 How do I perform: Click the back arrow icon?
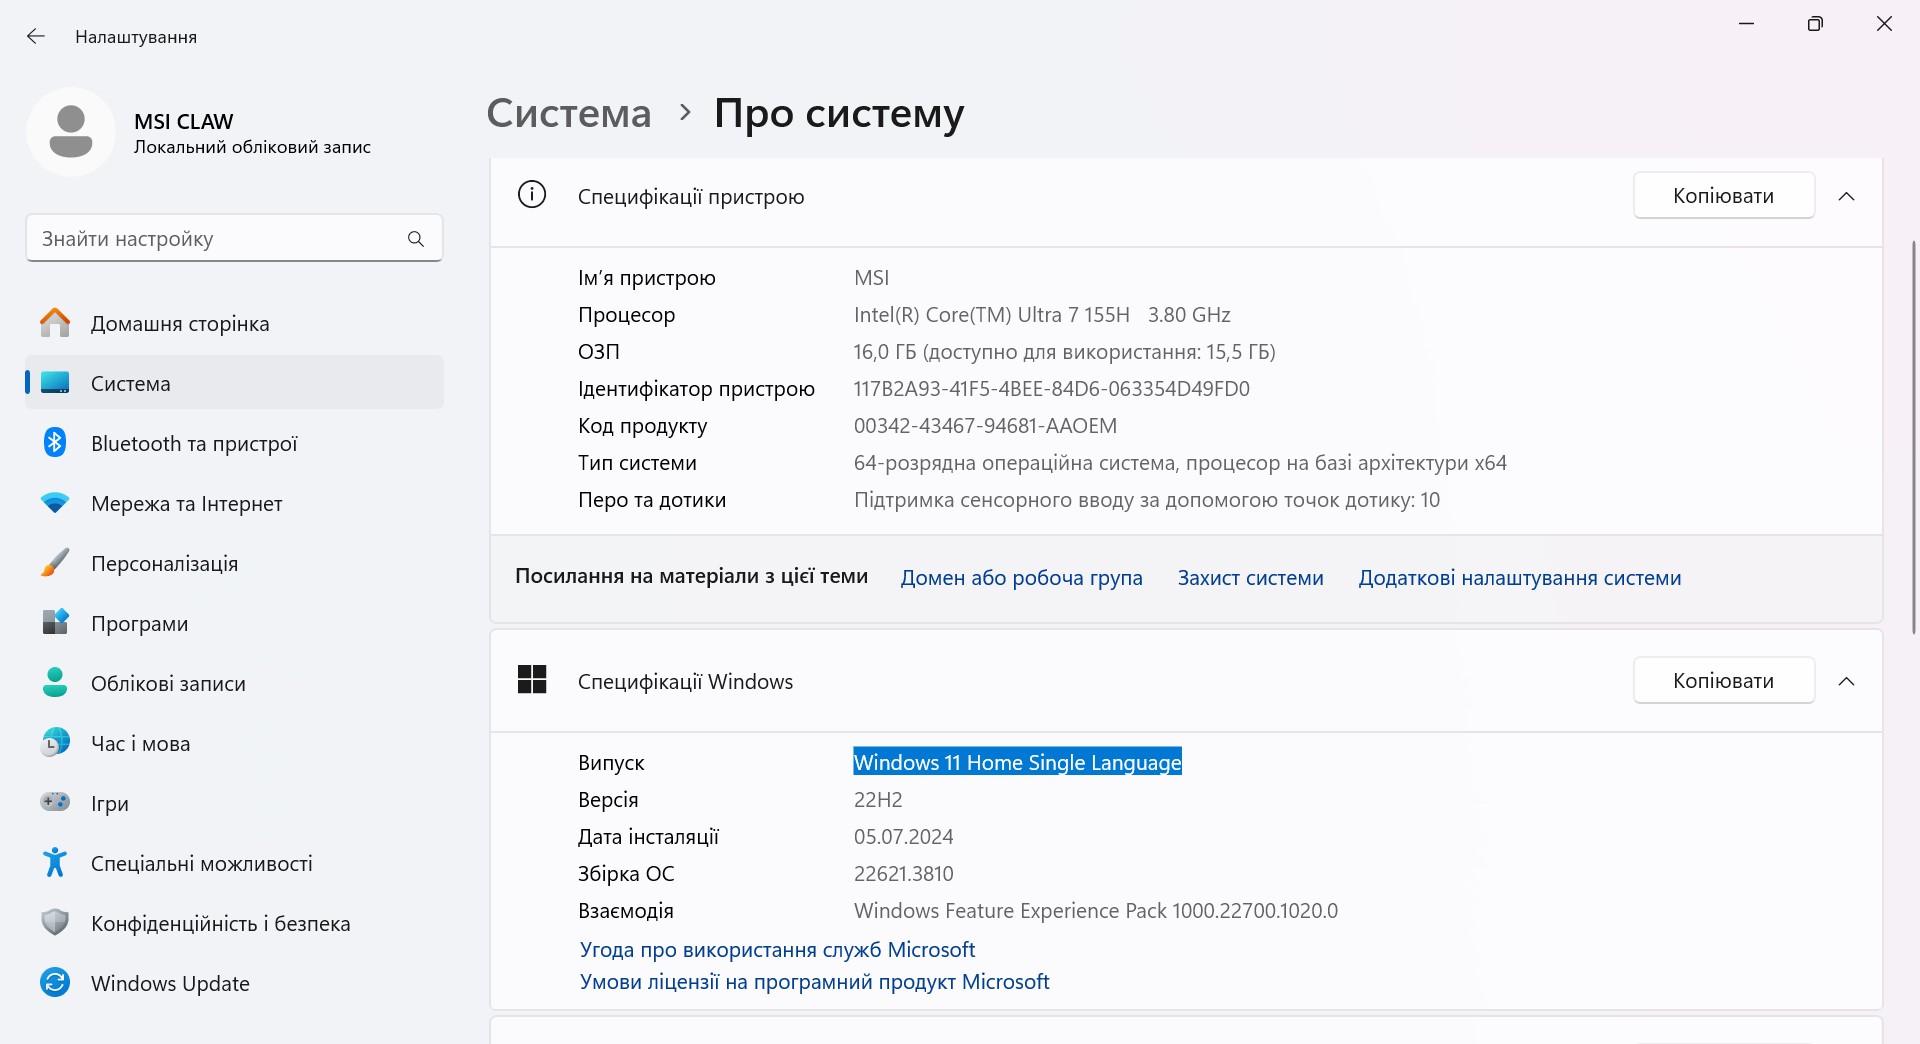point(36,37)
